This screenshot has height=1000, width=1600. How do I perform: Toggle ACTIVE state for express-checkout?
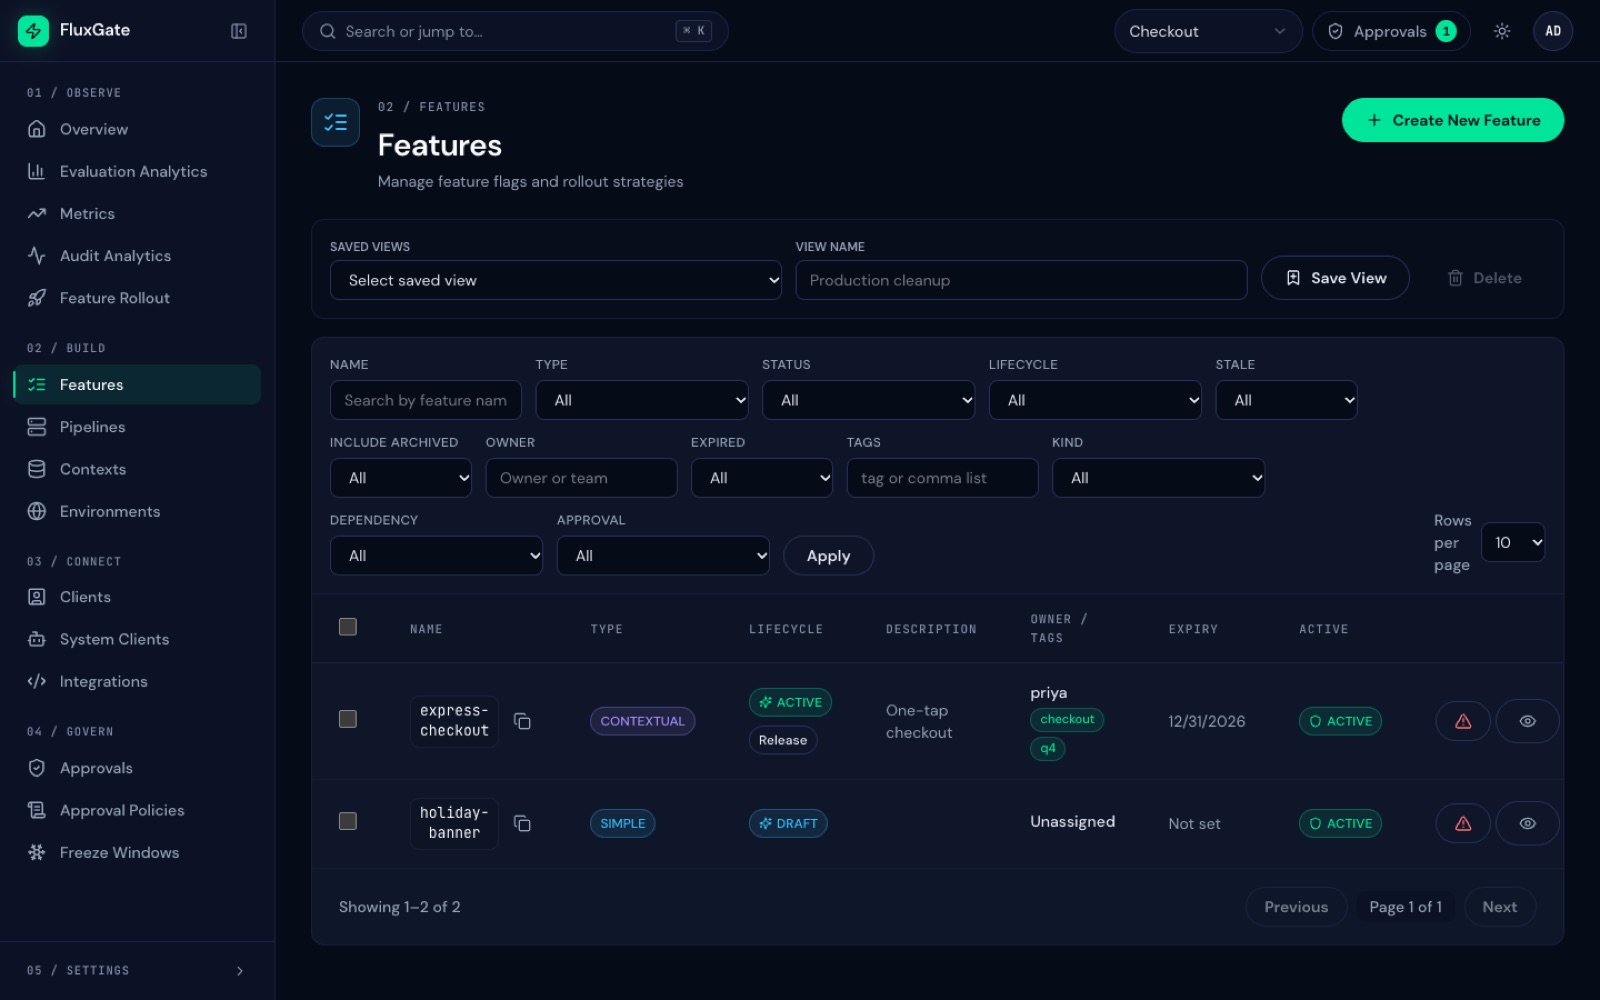[1340, 721]
